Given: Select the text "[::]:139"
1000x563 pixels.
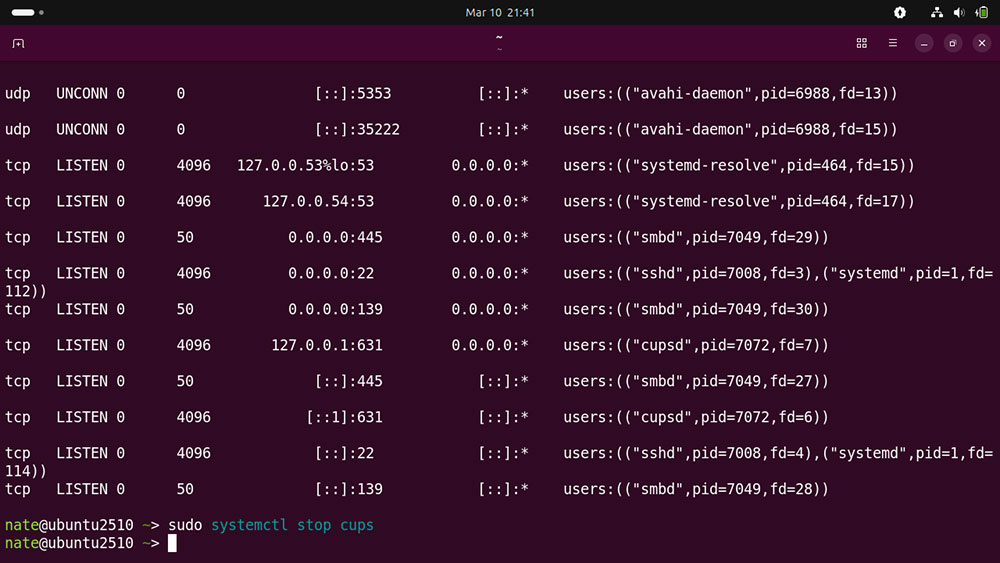Looking at the screenshot, I should [x=349, y=489].
